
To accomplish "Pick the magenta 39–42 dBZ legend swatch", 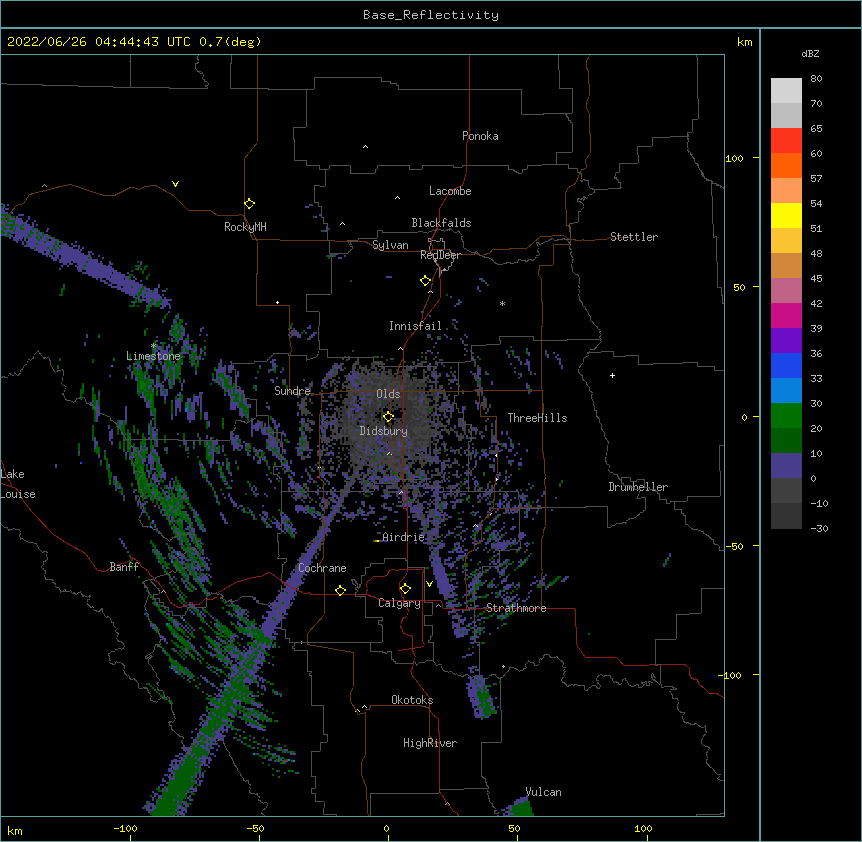I will (786, 315).
